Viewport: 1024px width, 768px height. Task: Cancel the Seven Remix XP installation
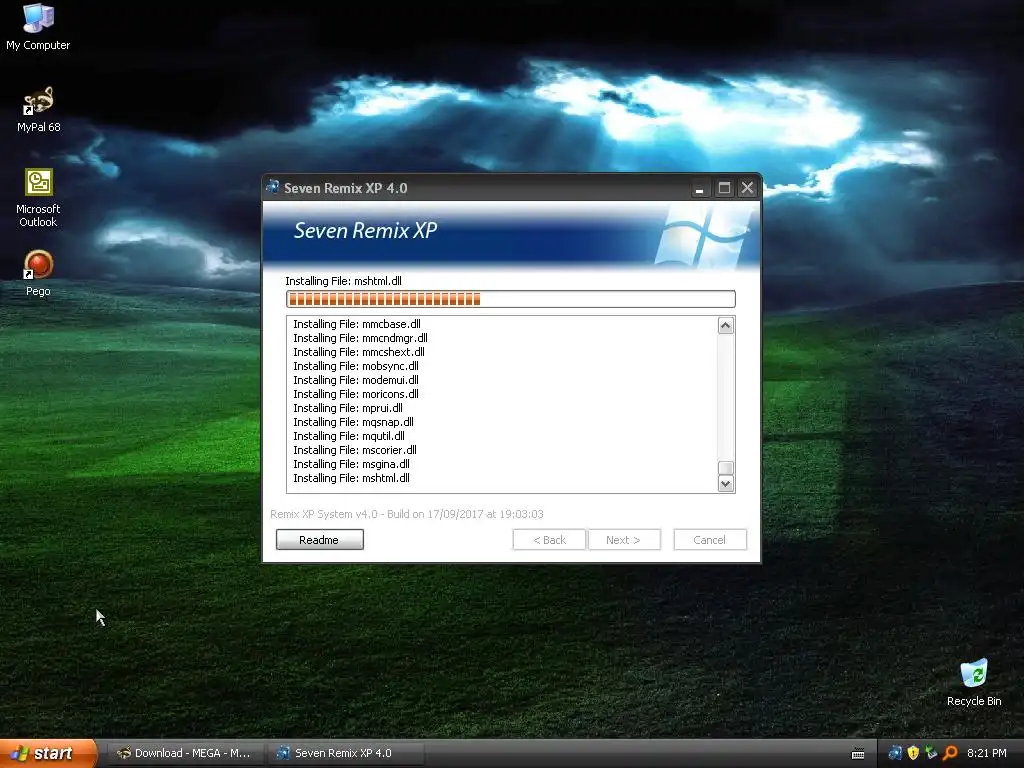click(x=710, y=539)
